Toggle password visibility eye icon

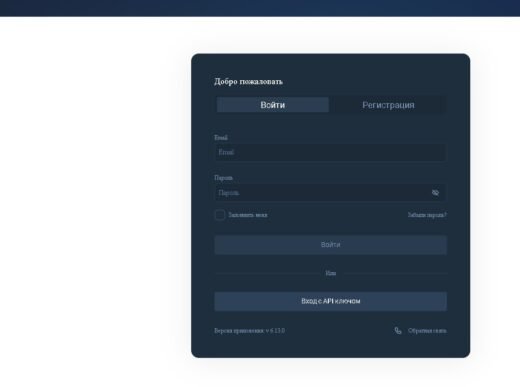tap(435, 193)
